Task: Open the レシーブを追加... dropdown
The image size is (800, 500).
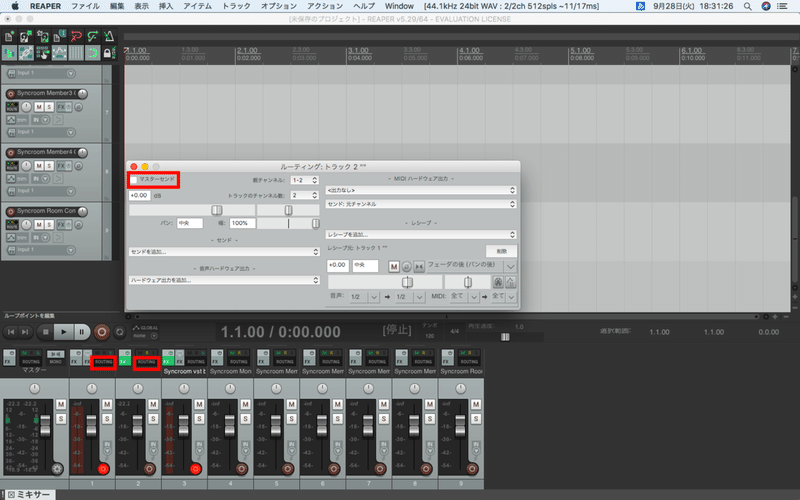Action: click(x=421, y=235)
